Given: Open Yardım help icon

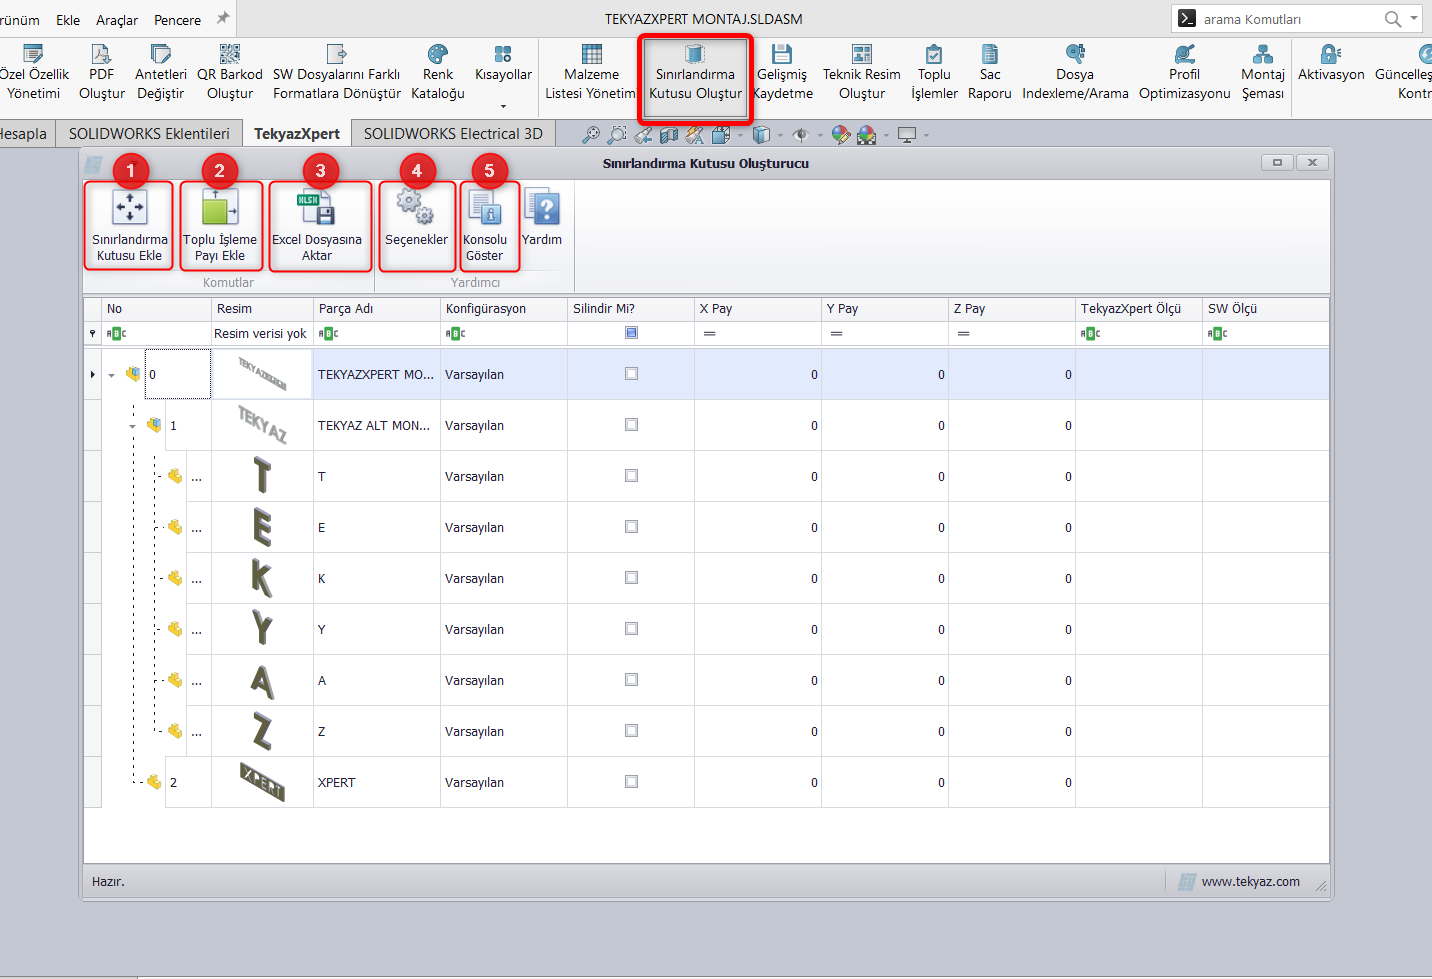Looking at the screenshot, I should pos(542,218).
